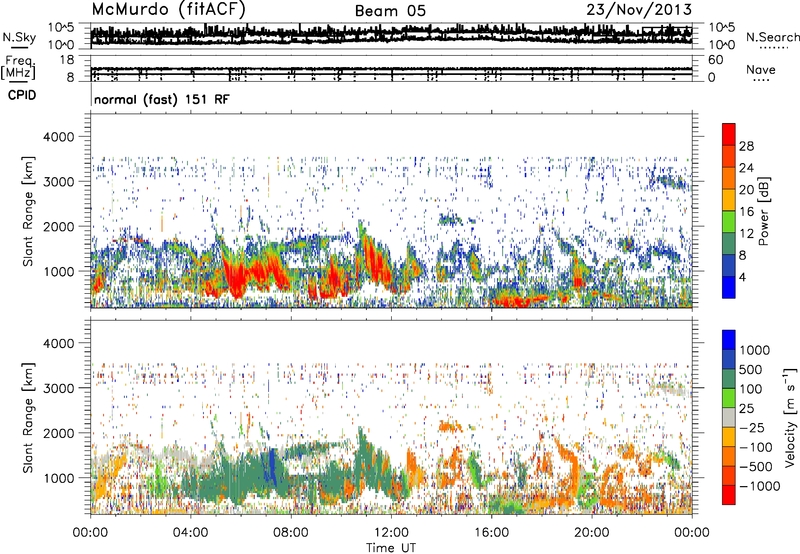Click the '4' tick on Power colorbar
This screenshot has height=554, width=800.
742,277
